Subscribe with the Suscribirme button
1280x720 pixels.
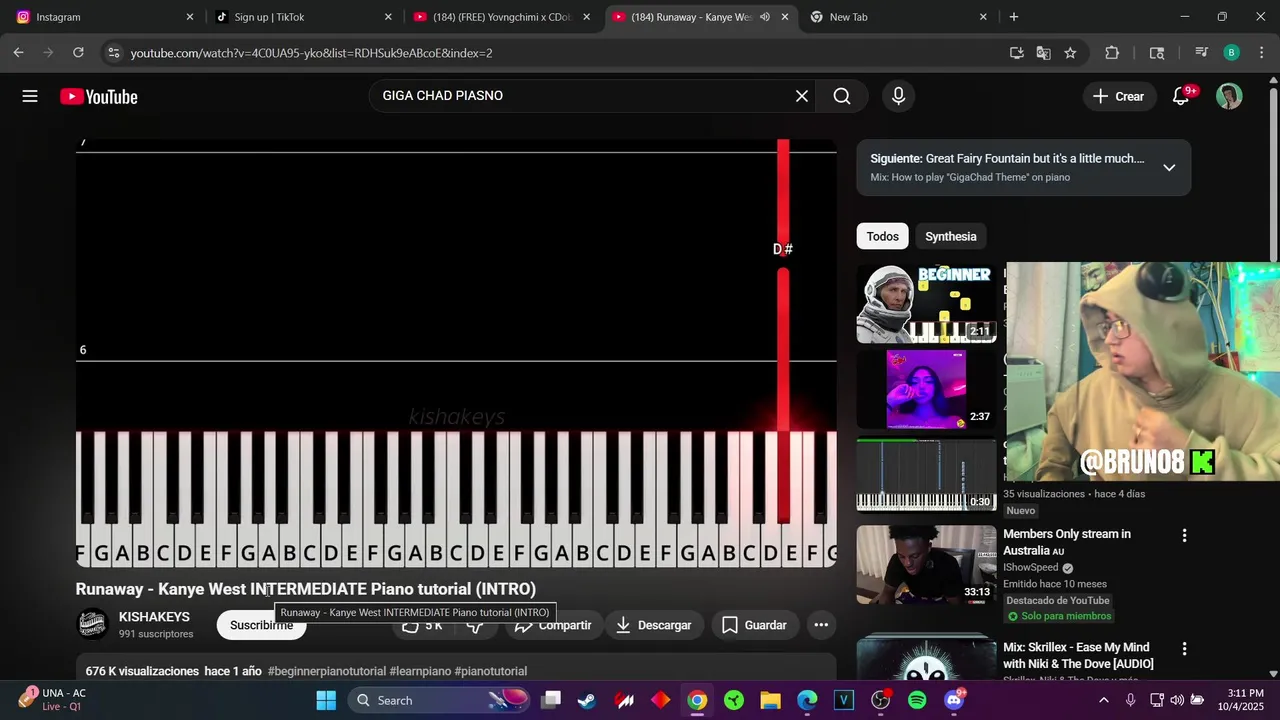click(262, 625)
